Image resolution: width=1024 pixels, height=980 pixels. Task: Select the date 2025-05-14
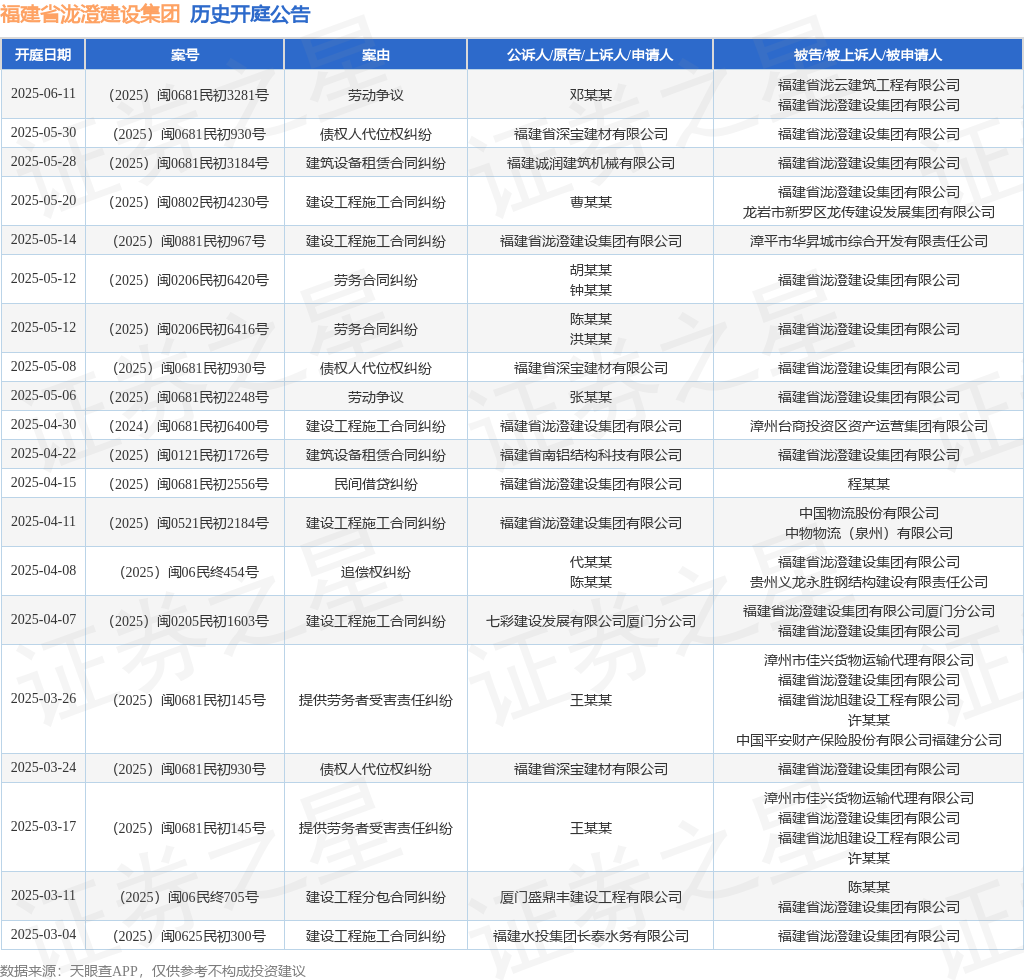(x=43, y=240)
